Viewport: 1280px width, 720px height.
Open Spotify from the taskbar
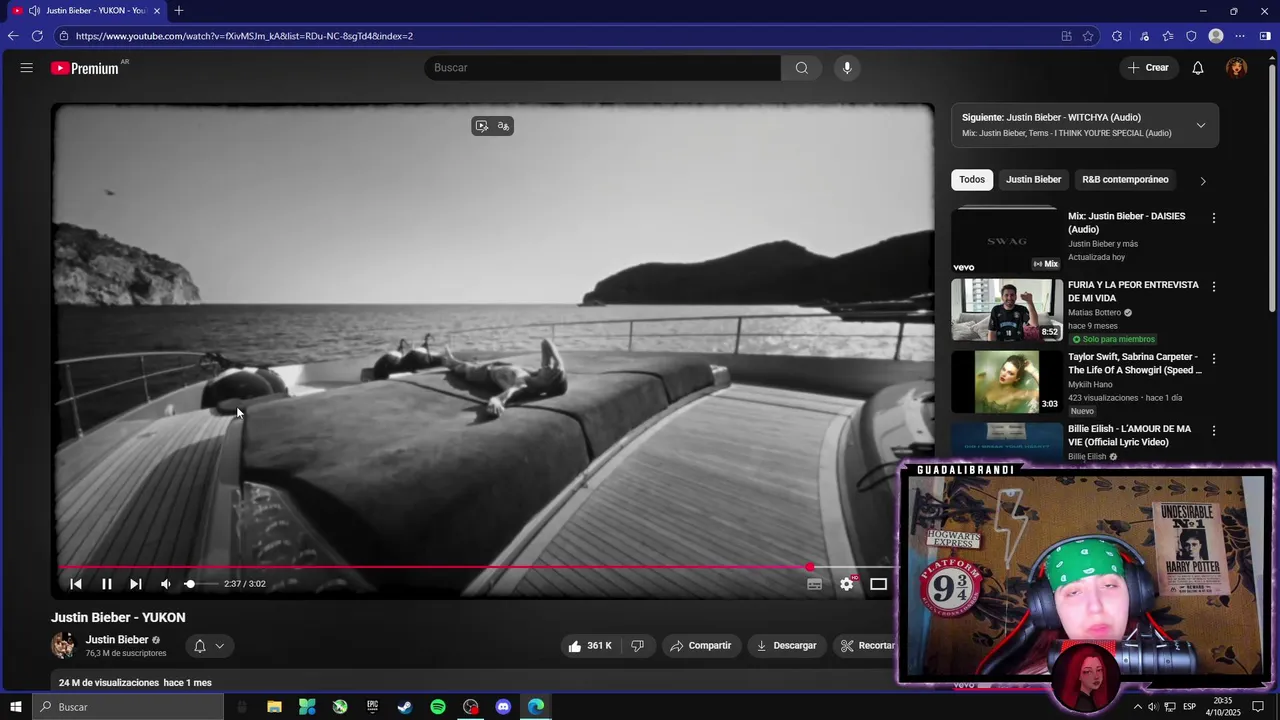pos(438,707)
